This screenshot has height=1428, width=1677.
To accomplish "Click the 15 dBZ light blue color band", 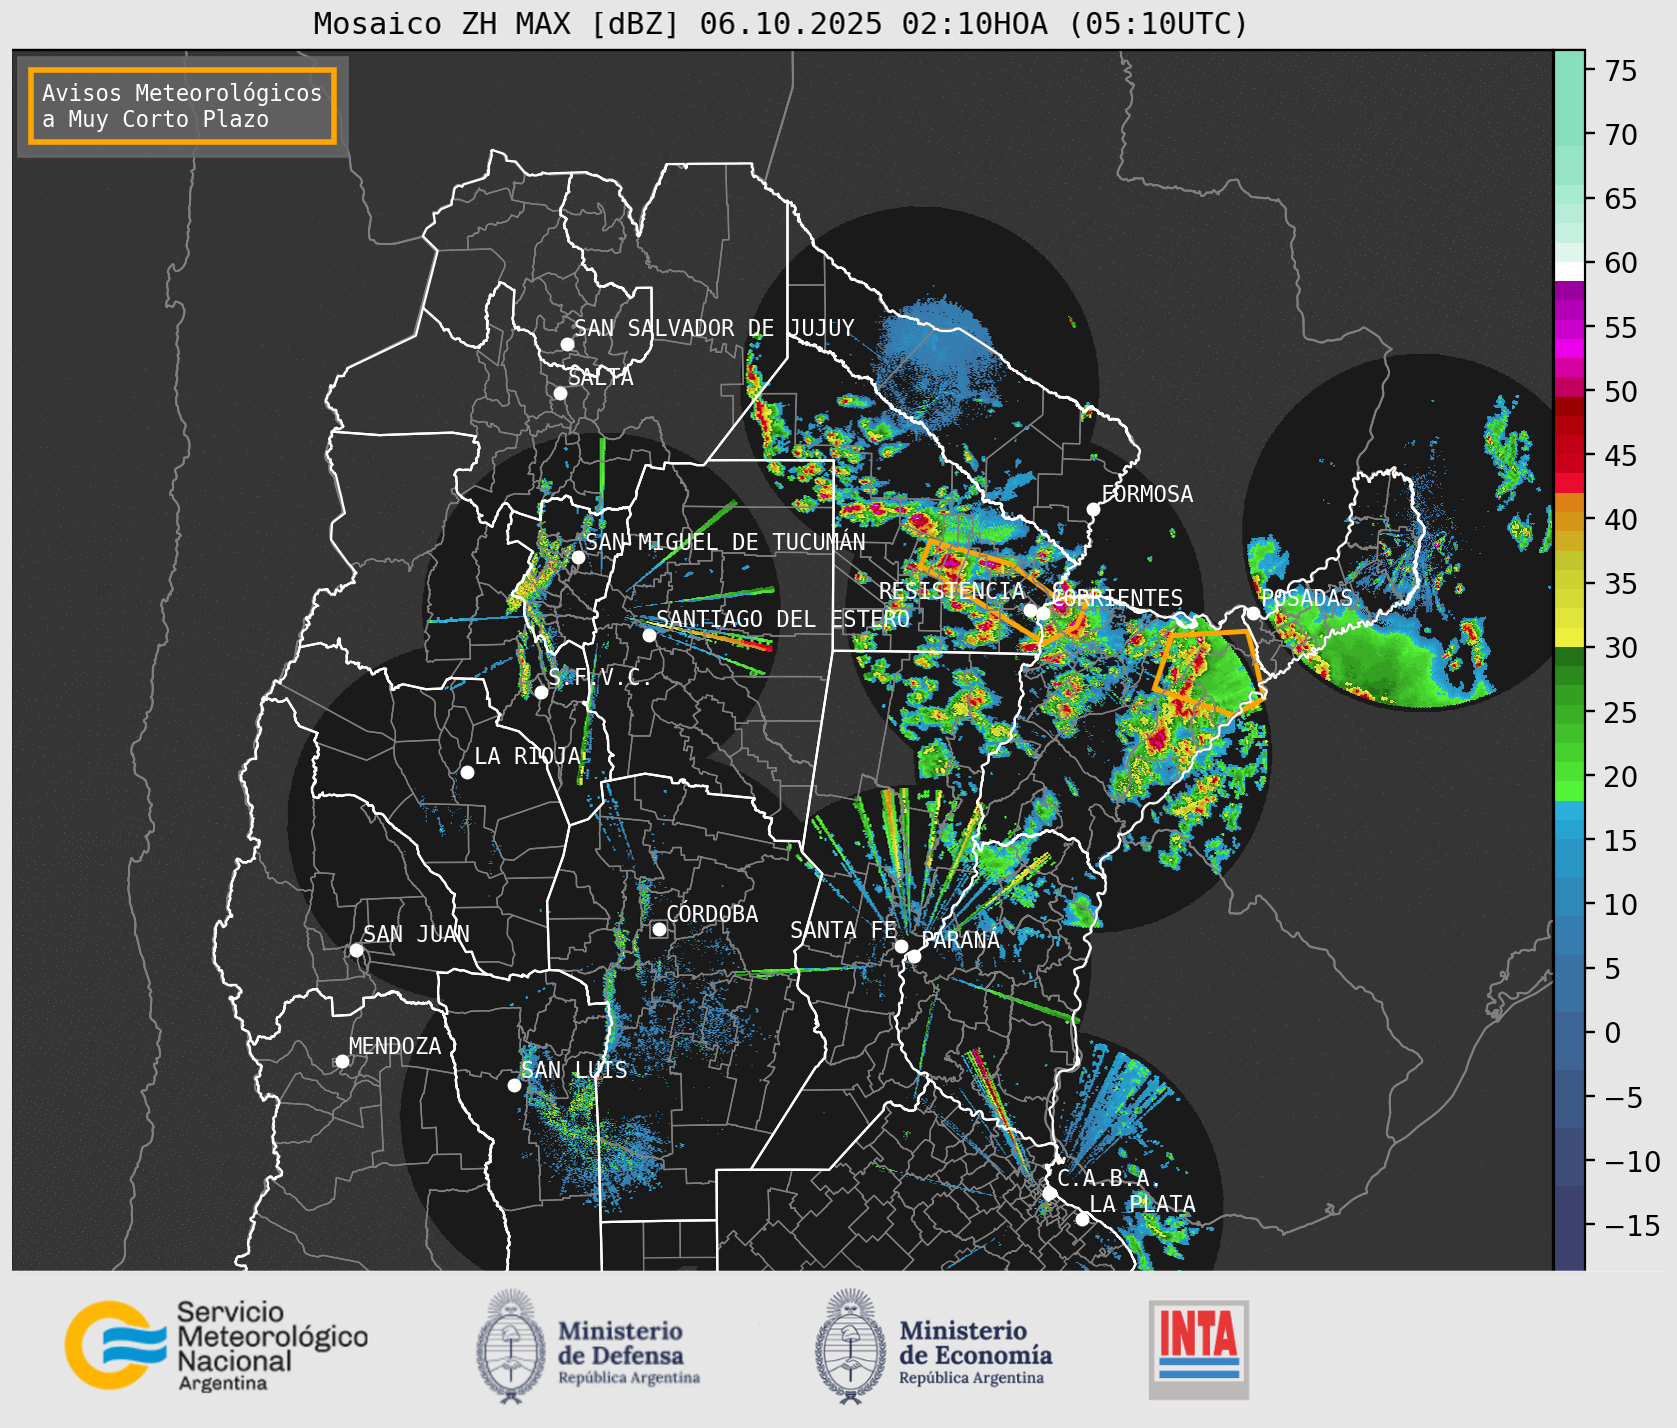I will click(x=1569, y=830).
